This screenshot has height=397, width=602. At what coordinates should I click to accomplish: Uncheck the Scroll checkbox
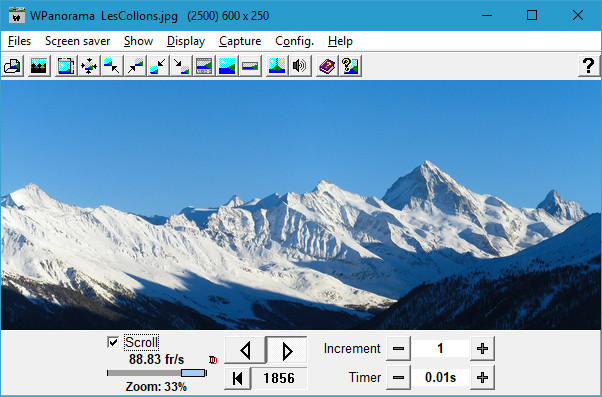point(113,342)
